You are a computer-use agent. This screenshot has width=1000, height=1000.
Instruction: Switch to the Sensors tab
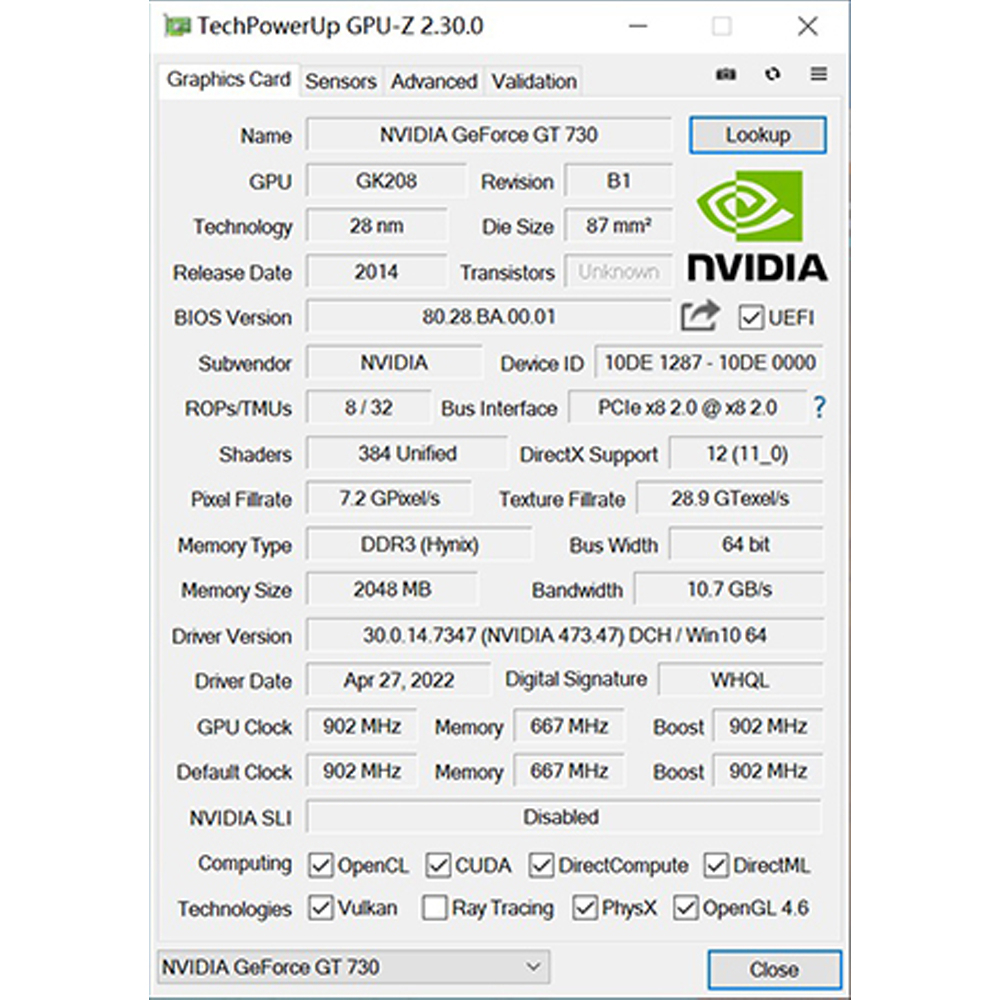tap(341, 81)
